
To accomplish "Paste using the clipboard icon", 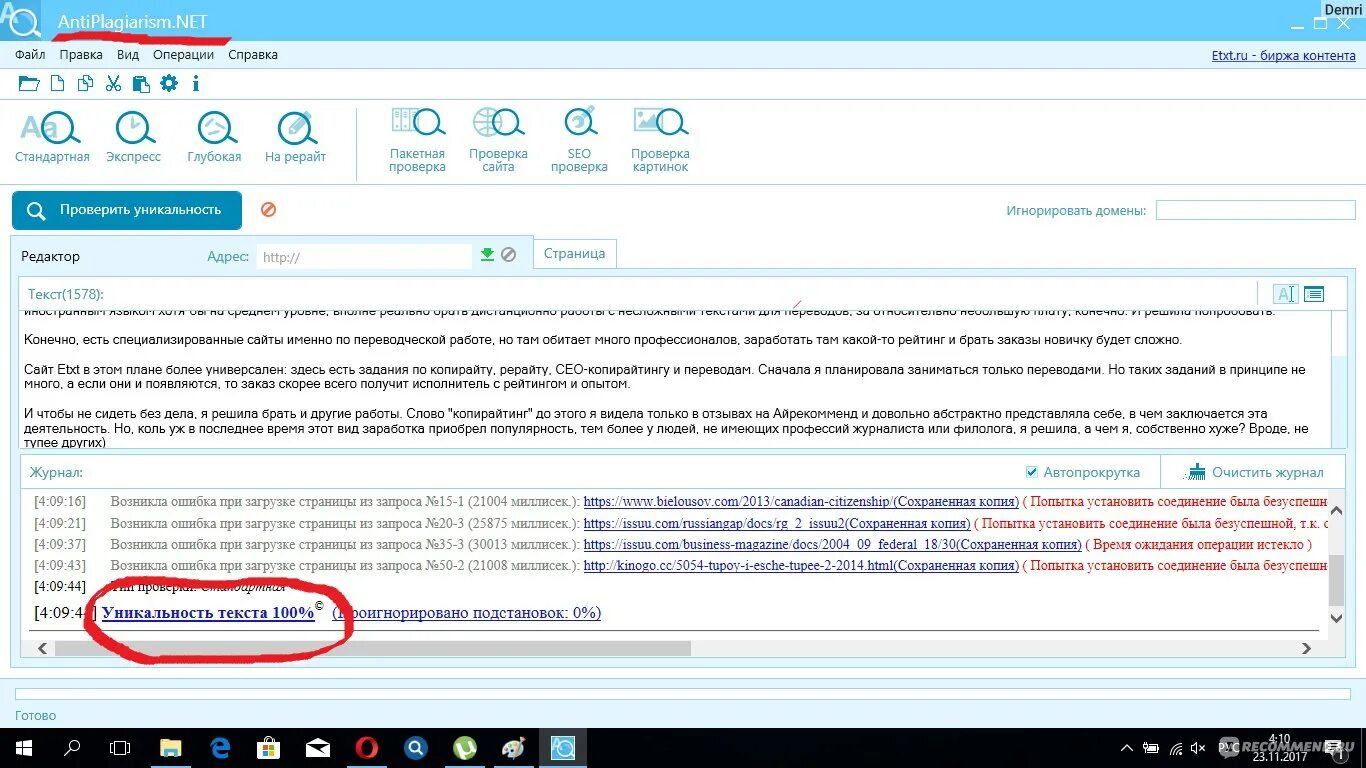I will coord(141,84).
